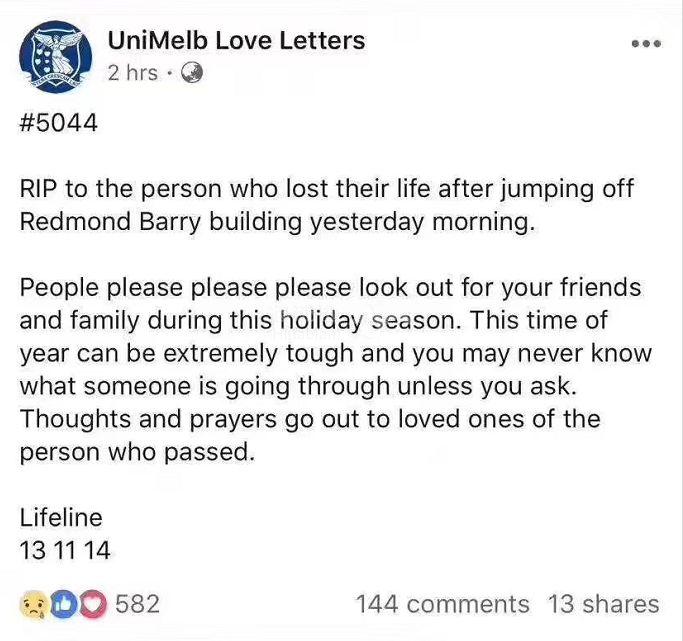View the 582 reactions count
The image size is (683, 641).
pyautogui.click(x=137, y=604)
